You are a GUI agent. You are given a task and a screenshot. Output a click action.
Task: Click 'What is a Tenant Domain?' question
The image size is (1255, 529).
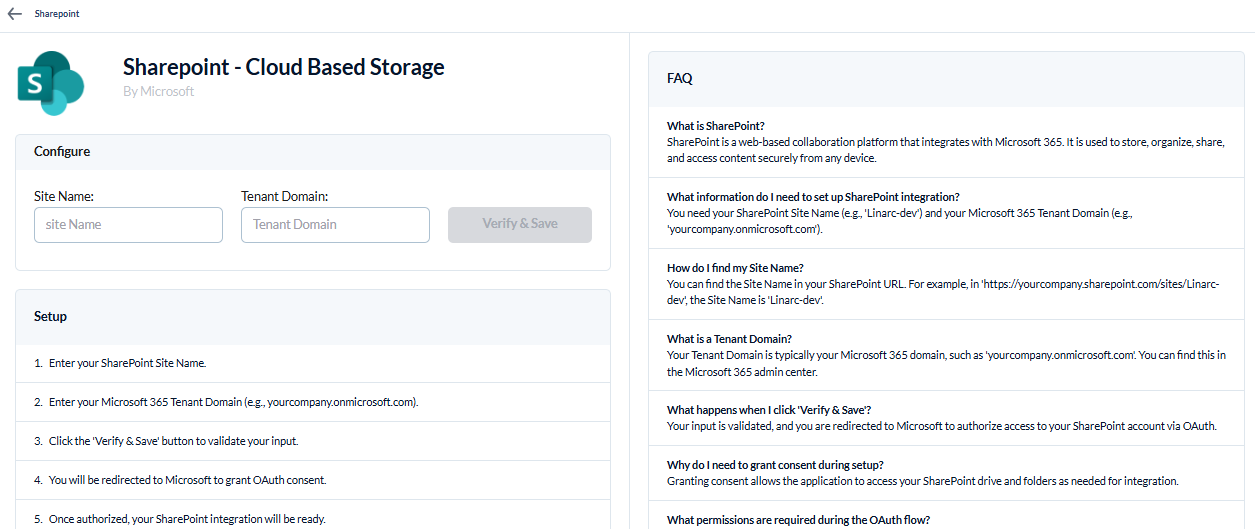(x=730, y=339)
